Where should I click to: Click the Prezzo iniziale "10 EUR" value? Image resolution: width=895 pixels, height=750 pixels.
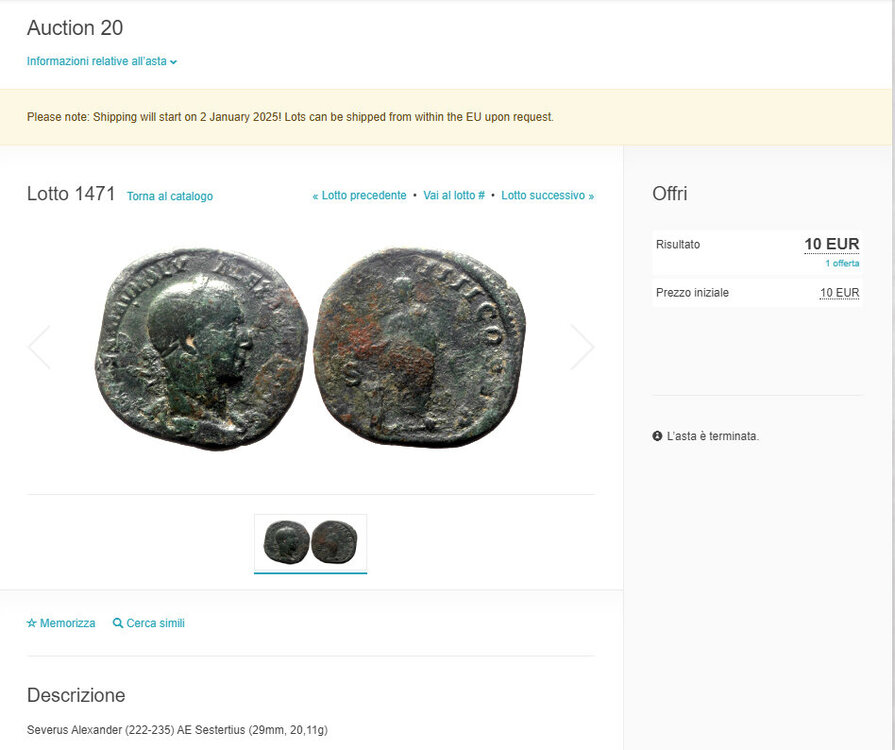(839, 293)
